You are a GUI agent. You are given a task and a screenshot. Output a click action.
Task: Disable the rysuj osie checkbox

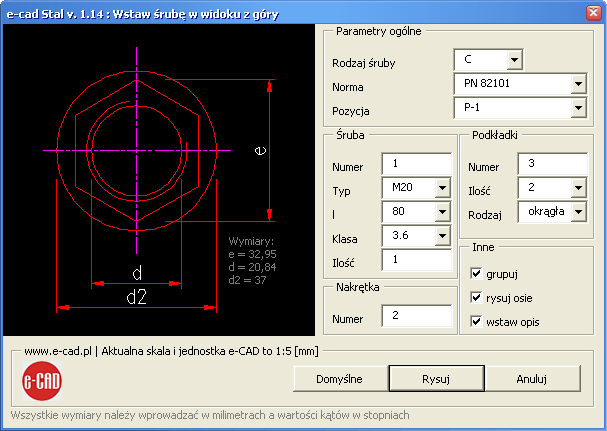(x=477, y=296)
